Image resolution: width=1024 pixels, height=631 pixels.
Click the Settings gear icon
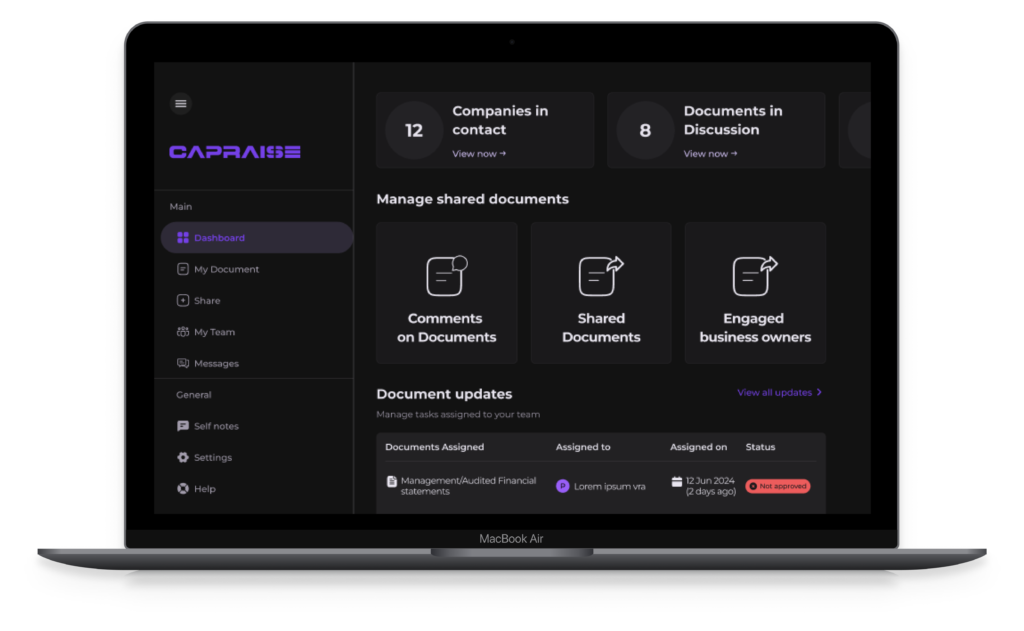[x=183, y=457]
